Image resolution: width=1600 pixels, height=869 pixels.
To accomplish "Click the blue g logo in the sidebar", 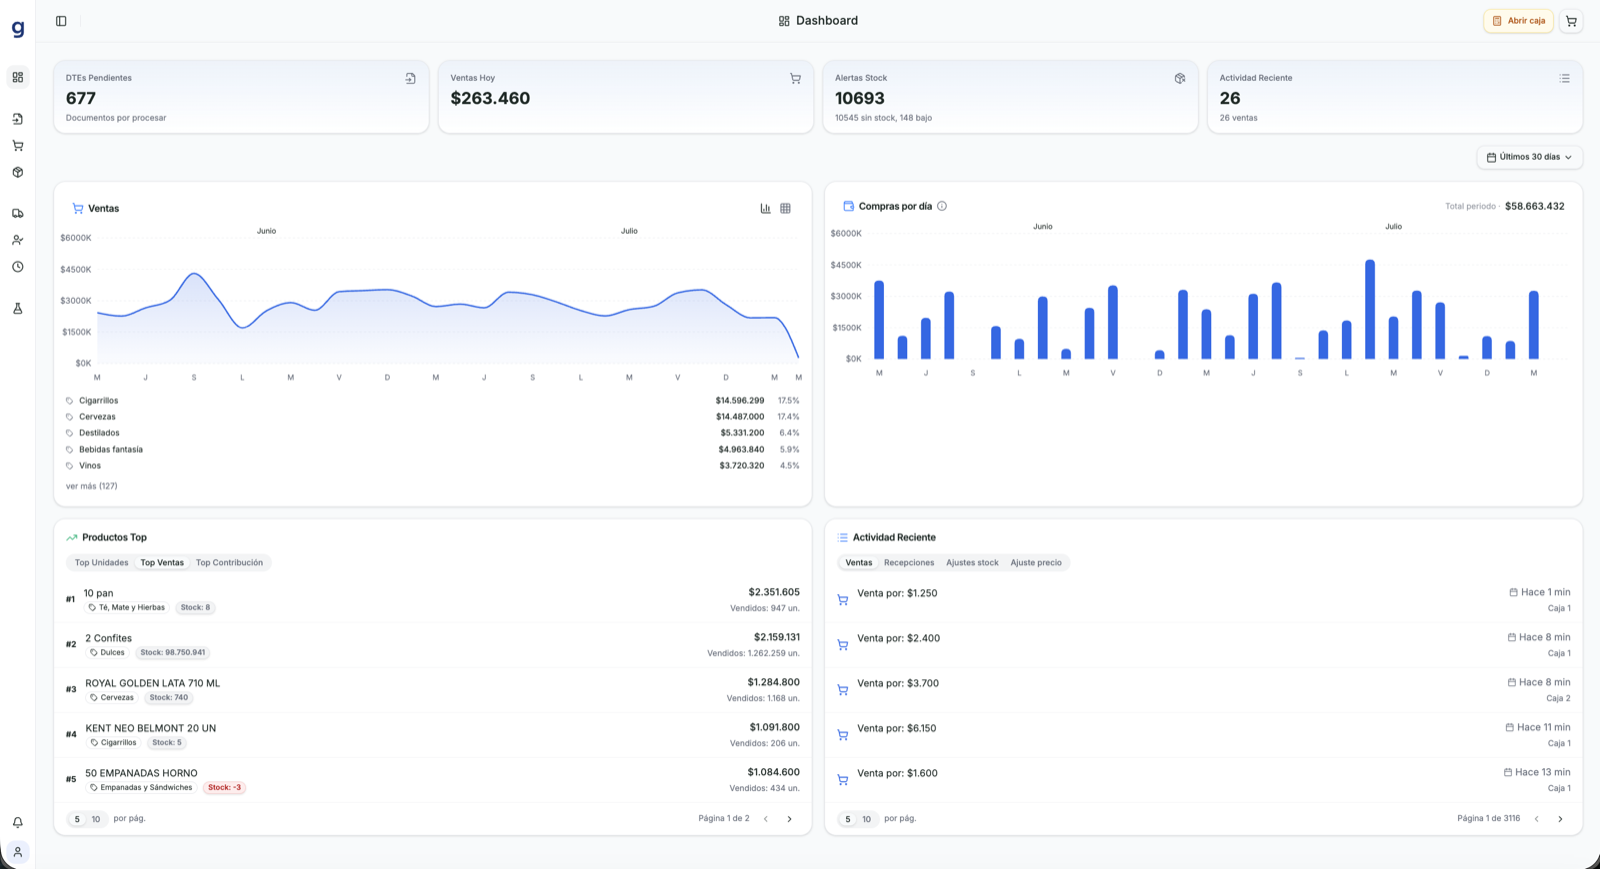I will click(18, 28).
